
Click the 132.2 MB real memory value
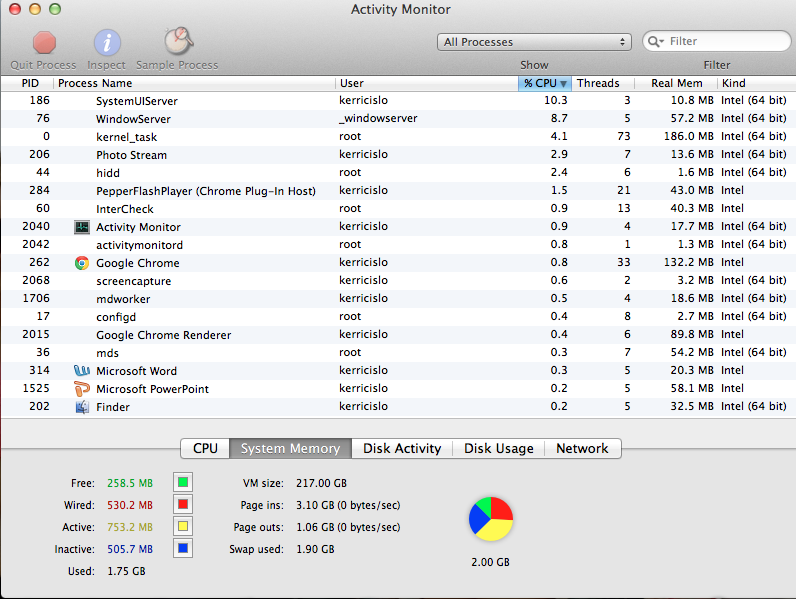(x=688, y=262)
